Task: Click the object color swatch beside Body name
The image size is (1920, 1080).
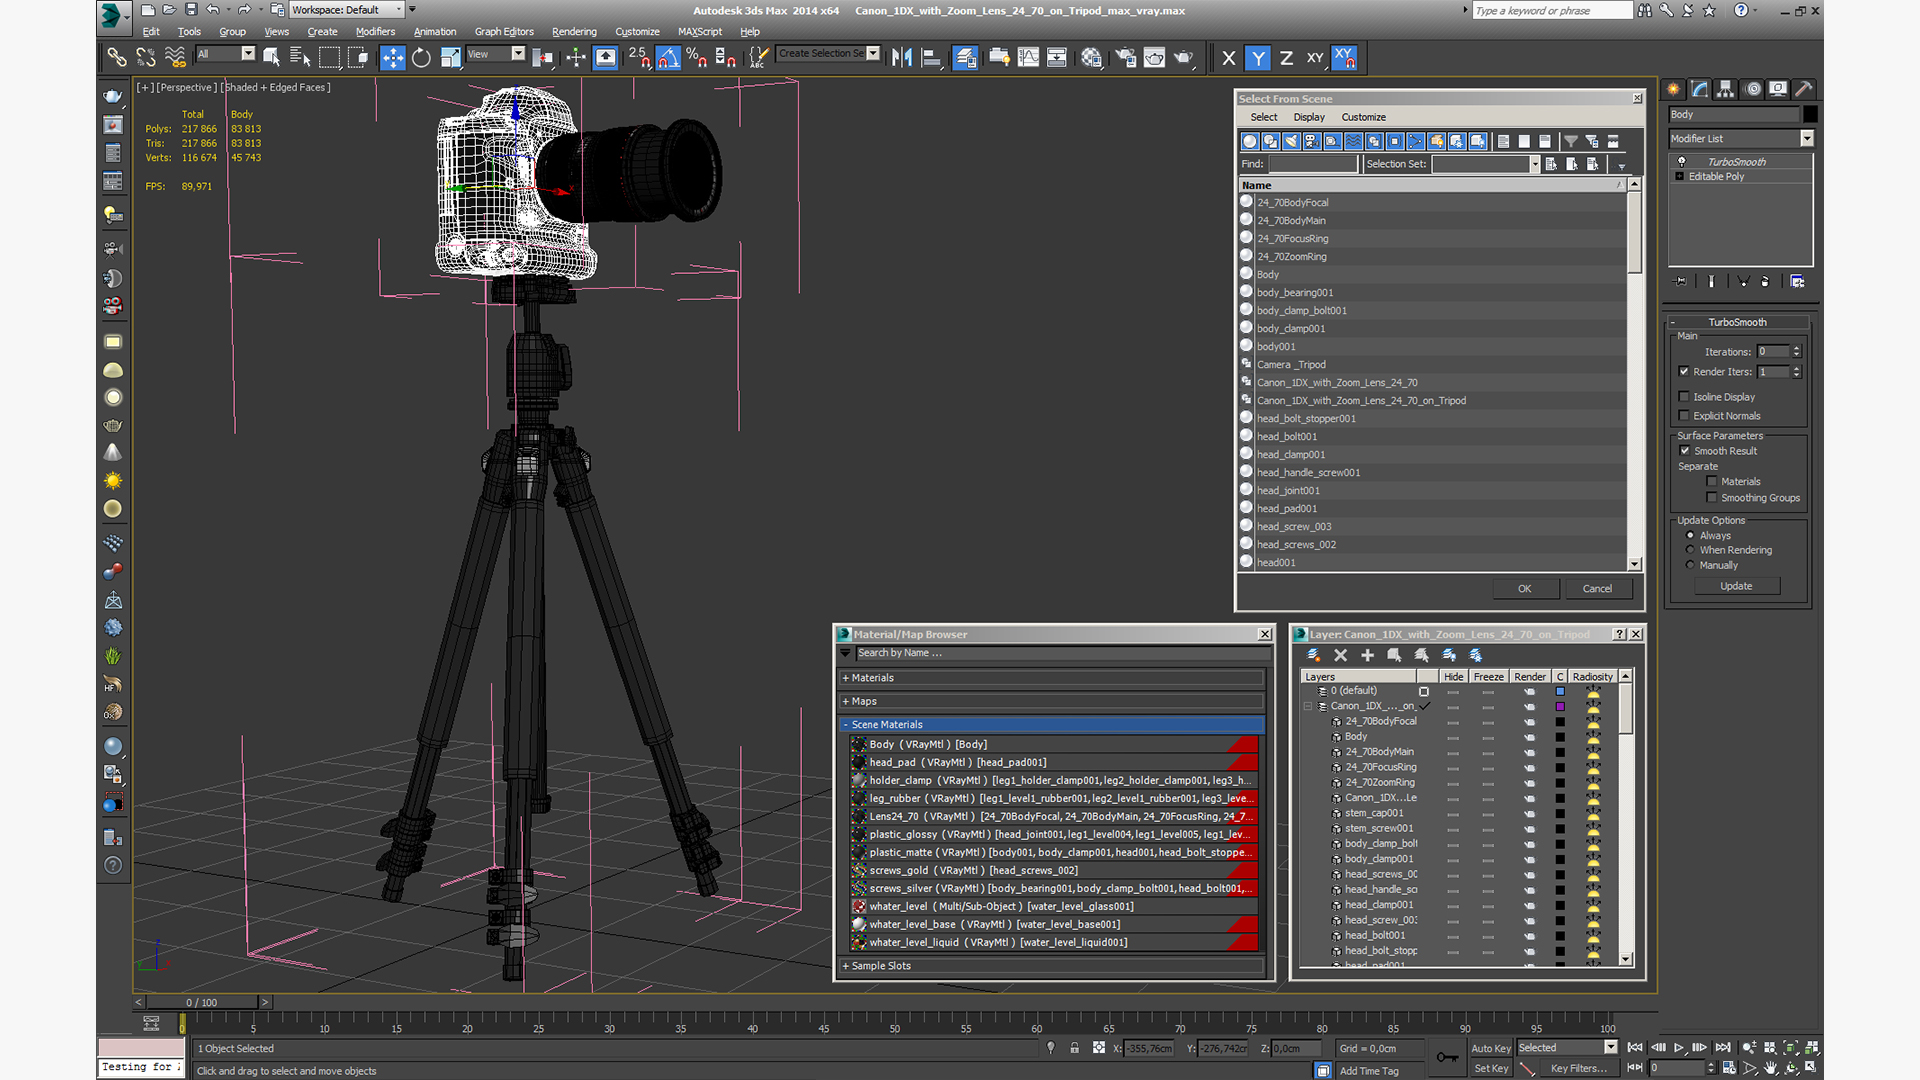Action: click(x=1810, y=115)
